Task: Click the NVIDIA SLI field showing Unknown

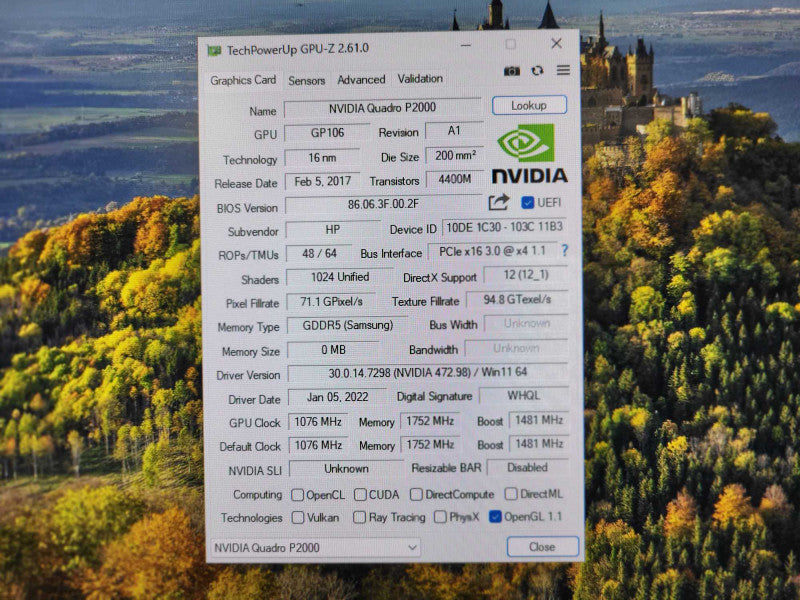Action: click(346, 468)
